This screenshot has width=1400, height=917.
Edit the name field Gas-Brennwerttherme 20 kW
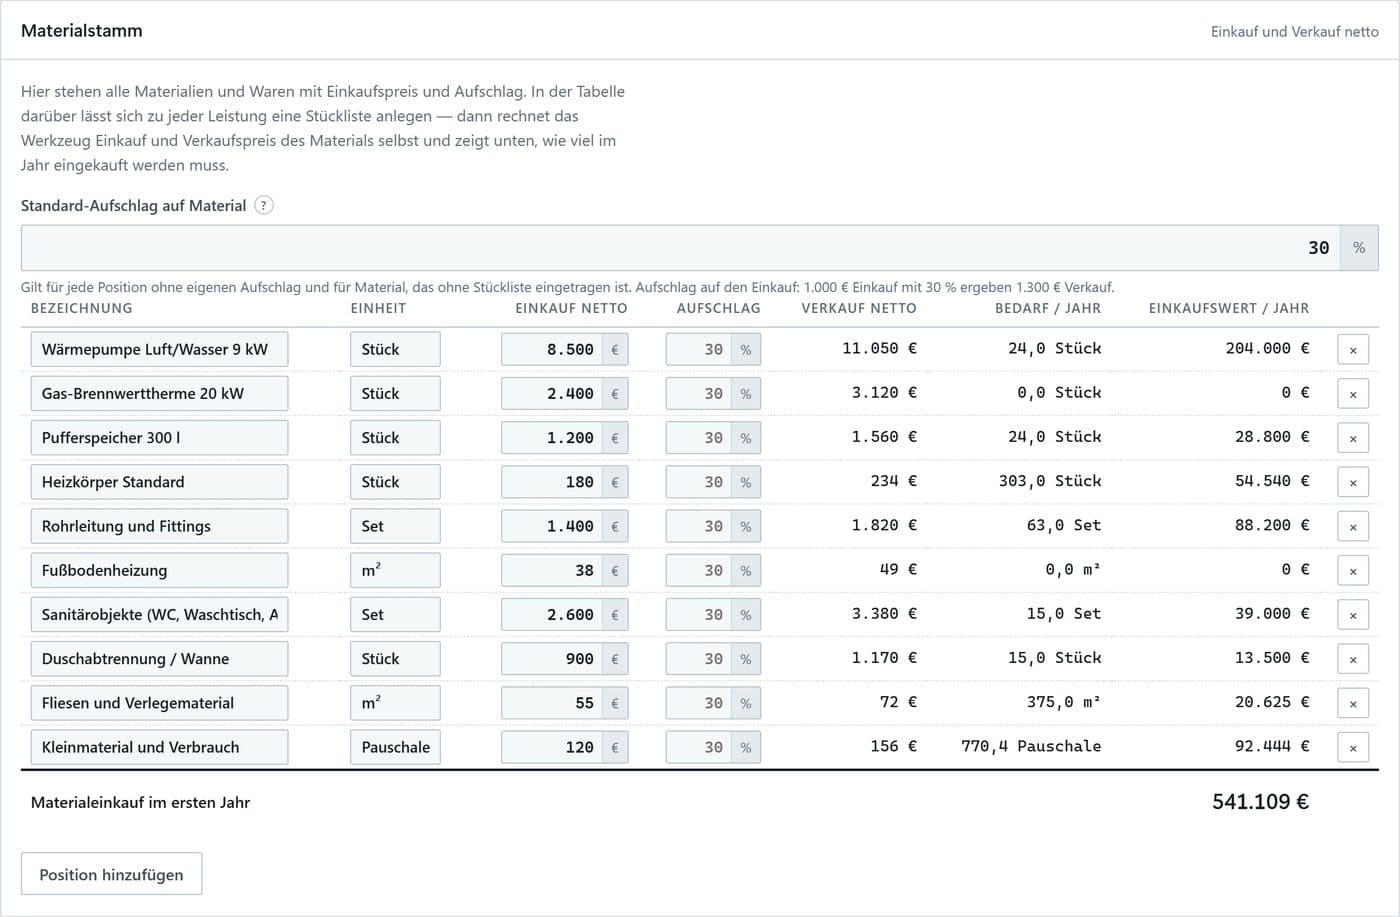[x=159, y=394]
